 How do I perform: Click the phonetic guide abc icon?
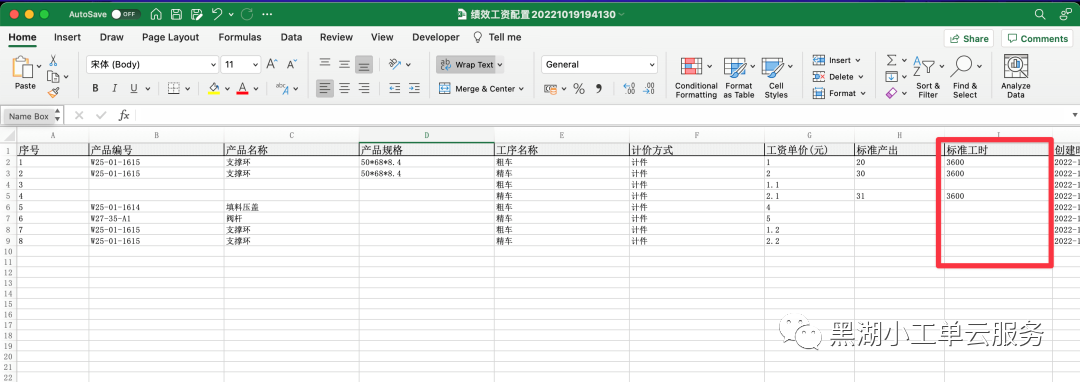[x=281, y=88]
